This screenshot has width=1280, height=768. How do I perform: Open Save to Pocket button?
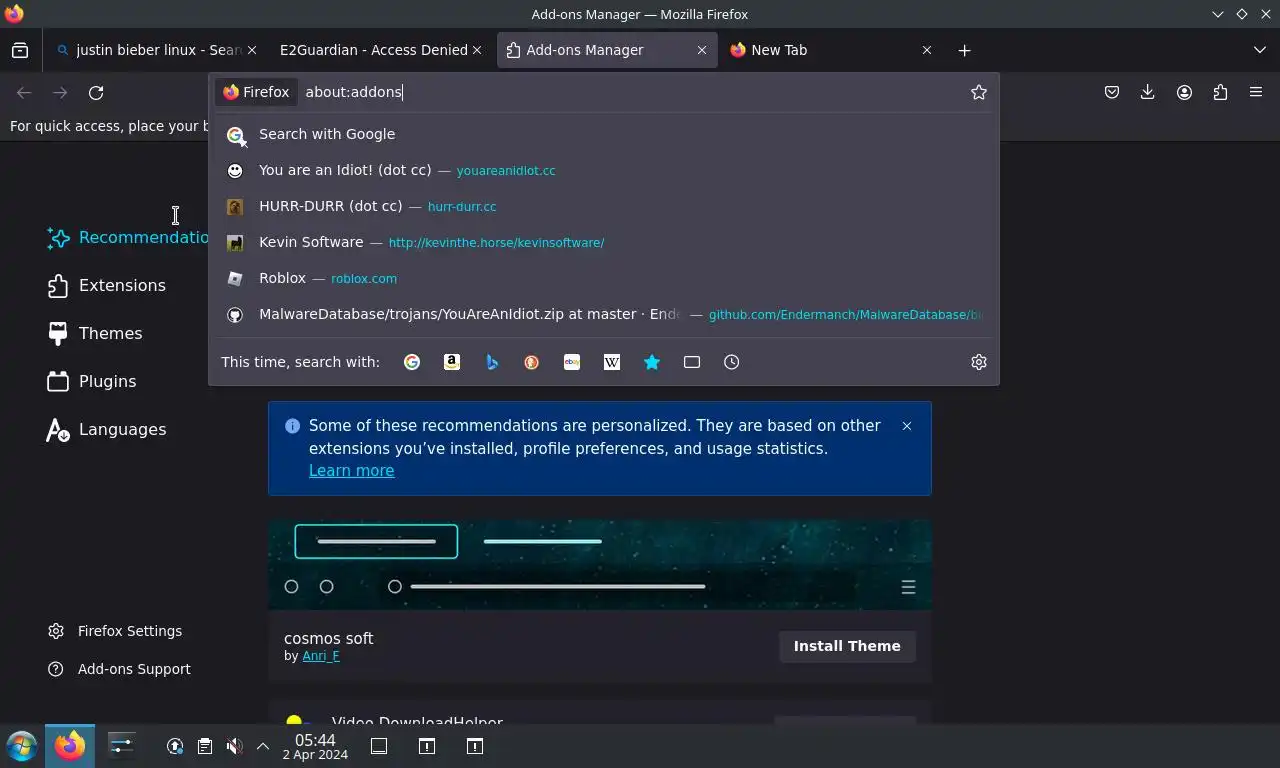[x=1112, y=92]
